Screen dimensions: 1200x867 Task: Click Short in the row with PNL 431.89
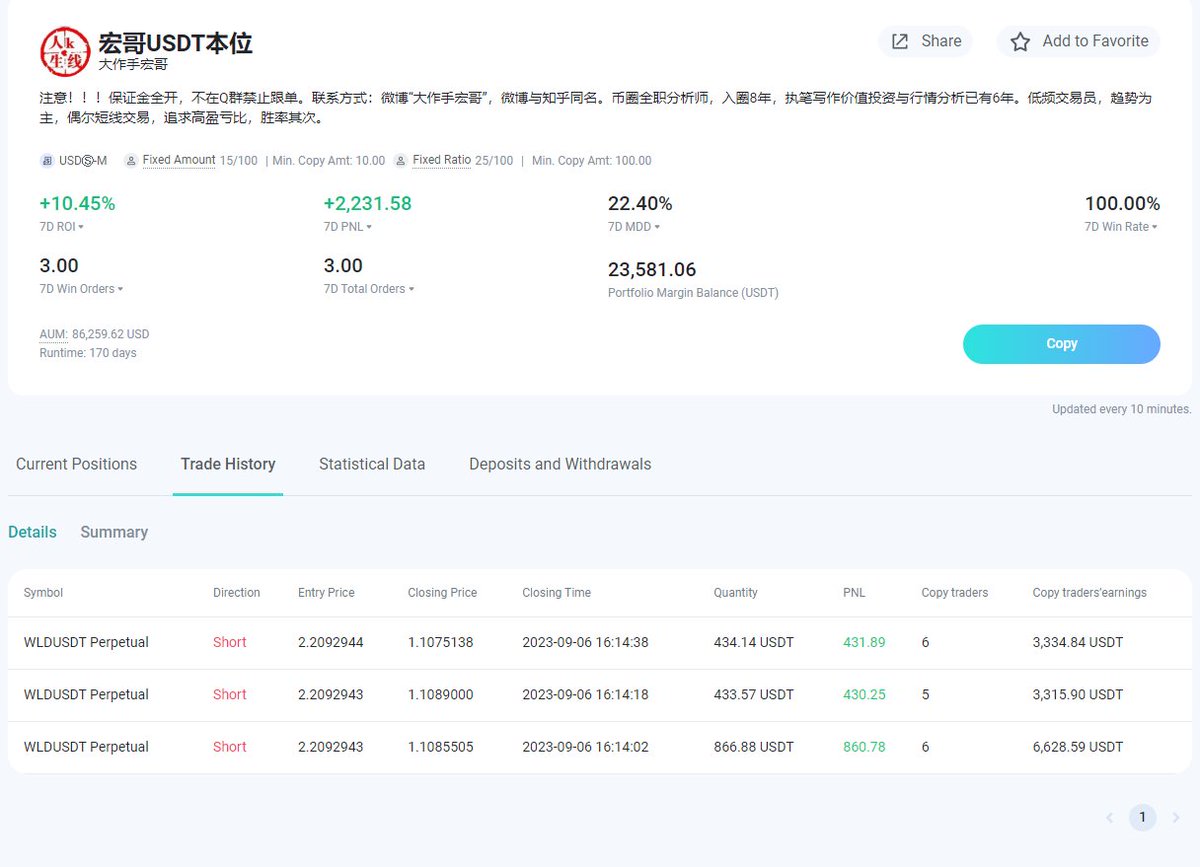tap(229, 642)
